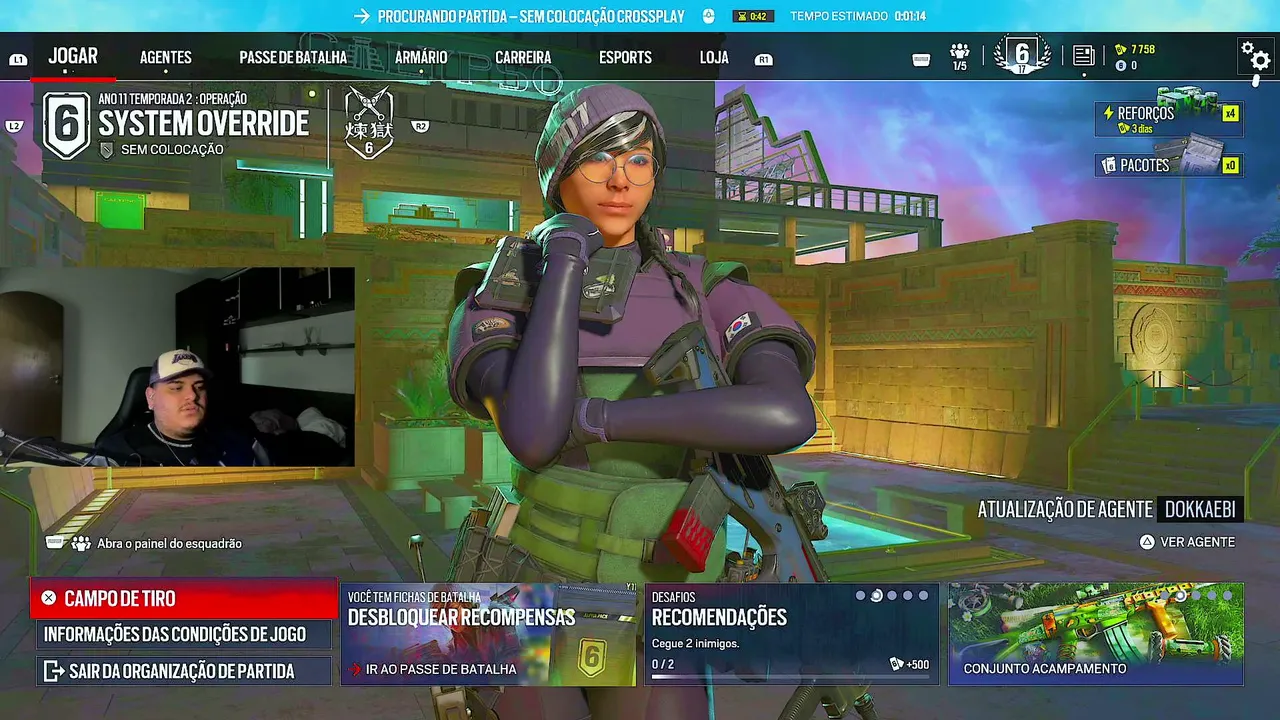Open the ESPORTS tab

[x=625, y=58]
